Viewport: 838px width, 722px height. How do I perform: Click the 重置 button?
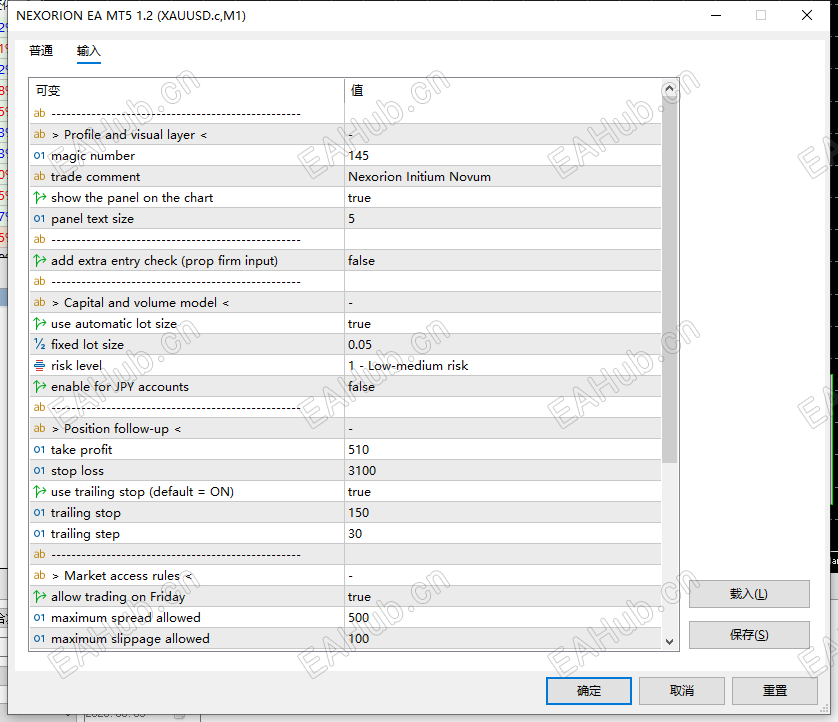[774, 690]
